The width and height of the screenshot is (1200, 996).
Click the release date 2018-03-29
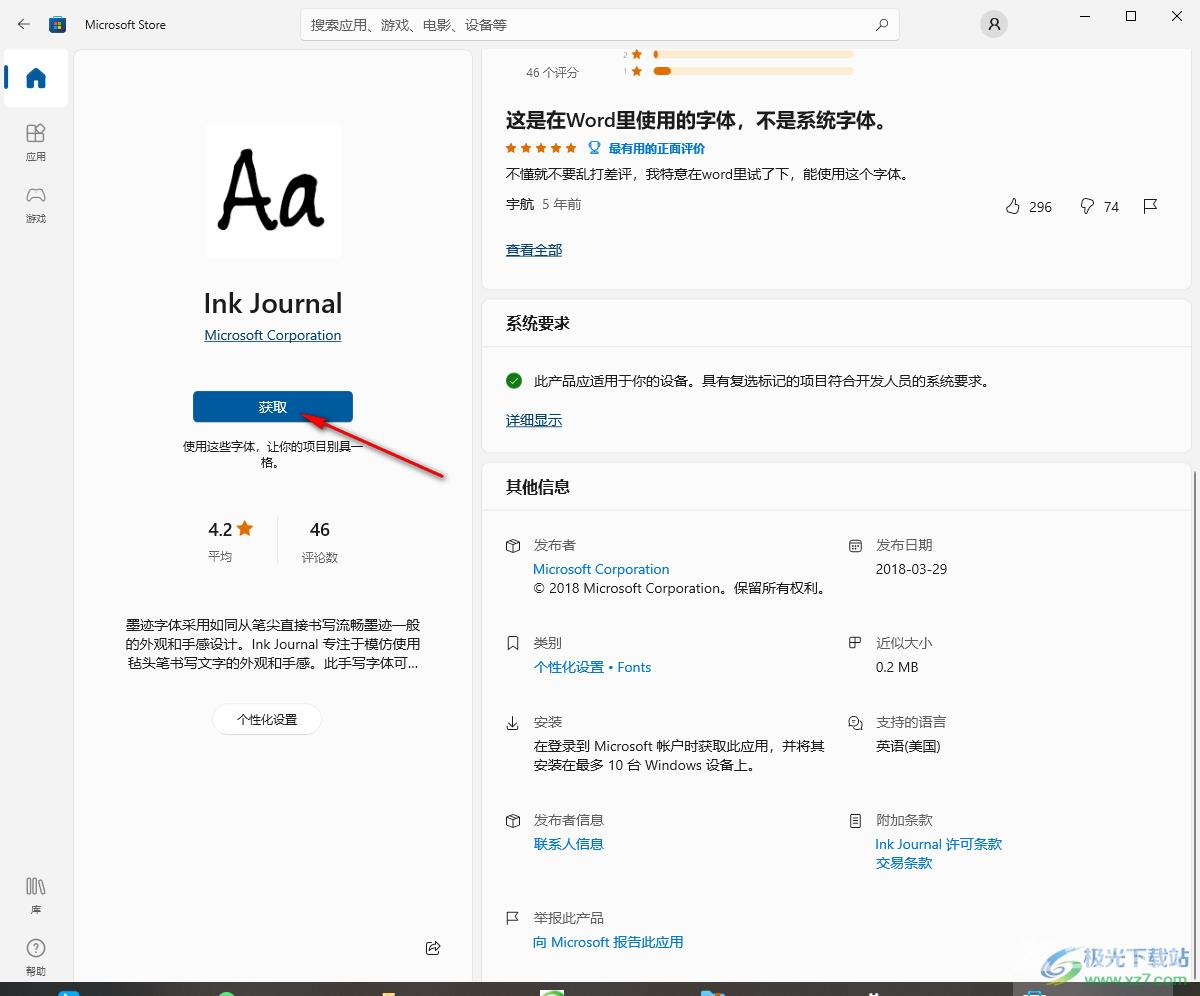coord(911,569)
